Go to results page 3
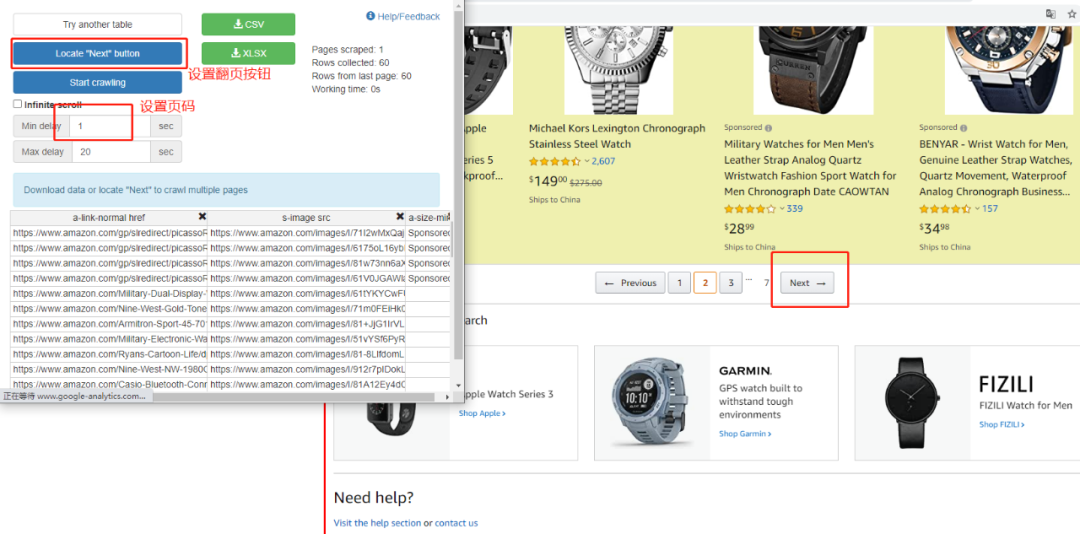The image size is (1080, 534). tap(731, 283)
